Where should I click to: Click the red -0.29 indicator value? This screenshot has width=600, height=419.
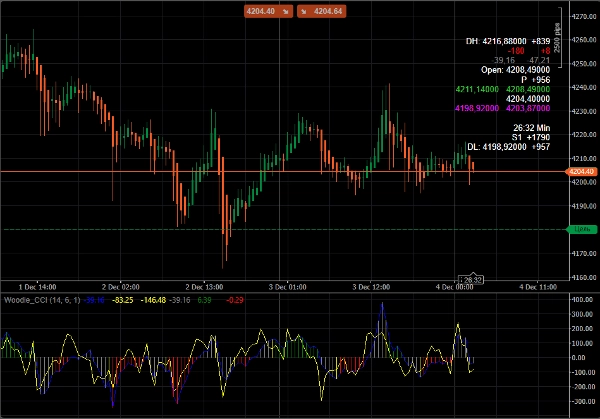click(x=235, y=299)
